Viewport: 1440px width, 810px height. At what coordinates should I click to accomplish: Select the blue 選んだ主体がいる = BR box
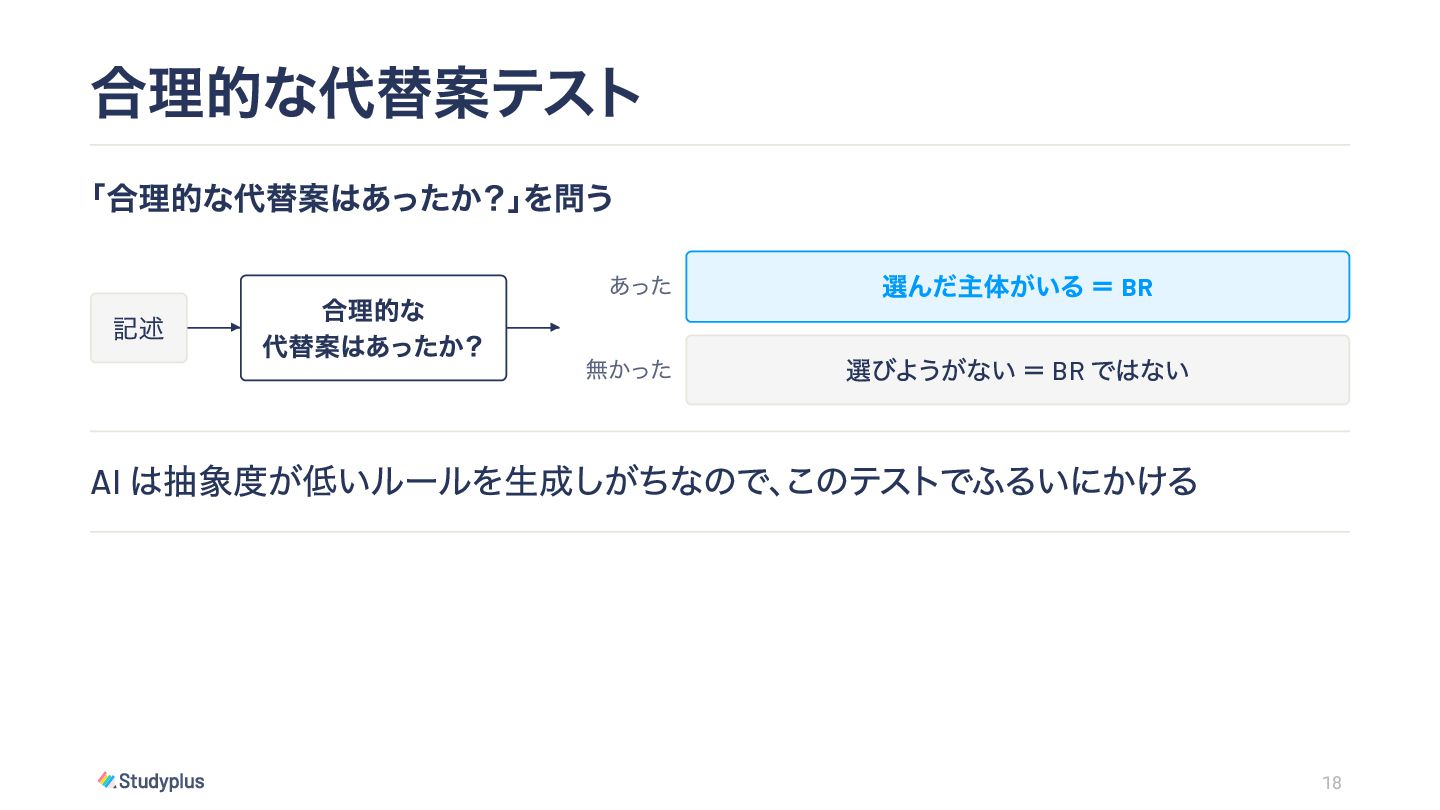click(x=1017, y=287)
